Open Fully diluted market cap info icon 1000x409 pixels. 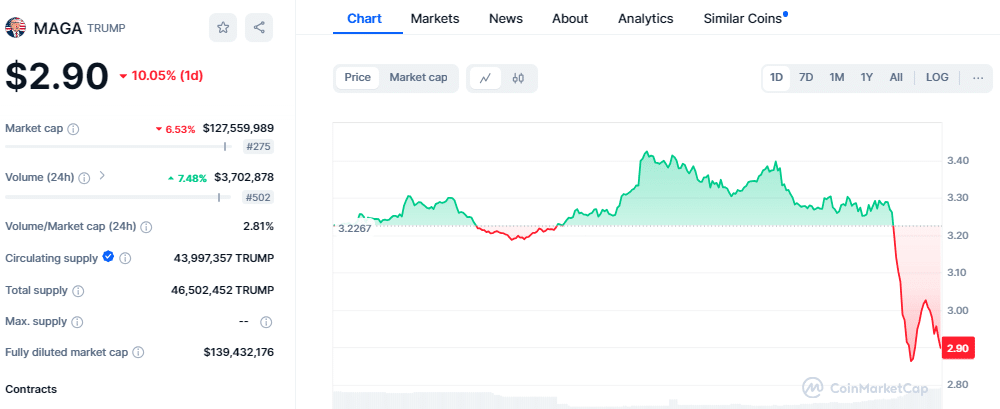tap(138, 352)
